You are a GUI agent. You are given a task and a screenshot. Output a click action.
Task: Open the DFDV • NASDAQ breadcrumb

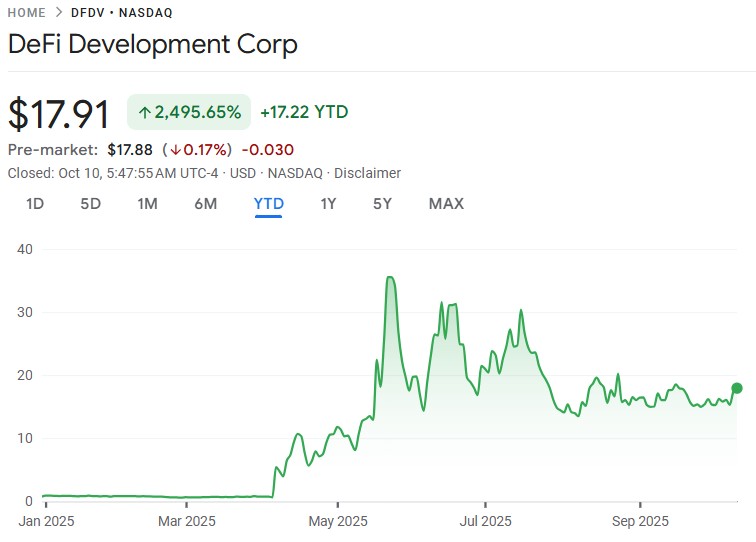[x=122, y=13]
